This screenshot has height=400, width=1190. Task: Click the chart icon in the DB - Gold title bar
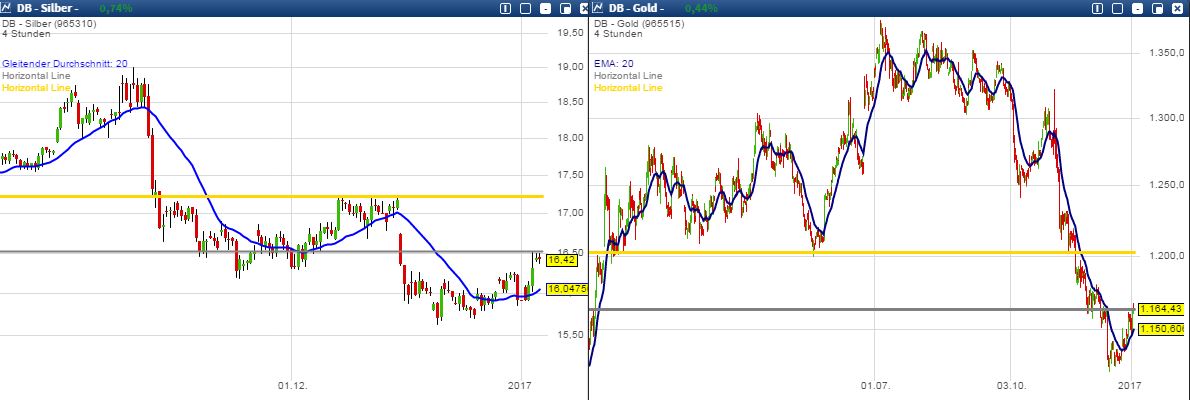597,8
